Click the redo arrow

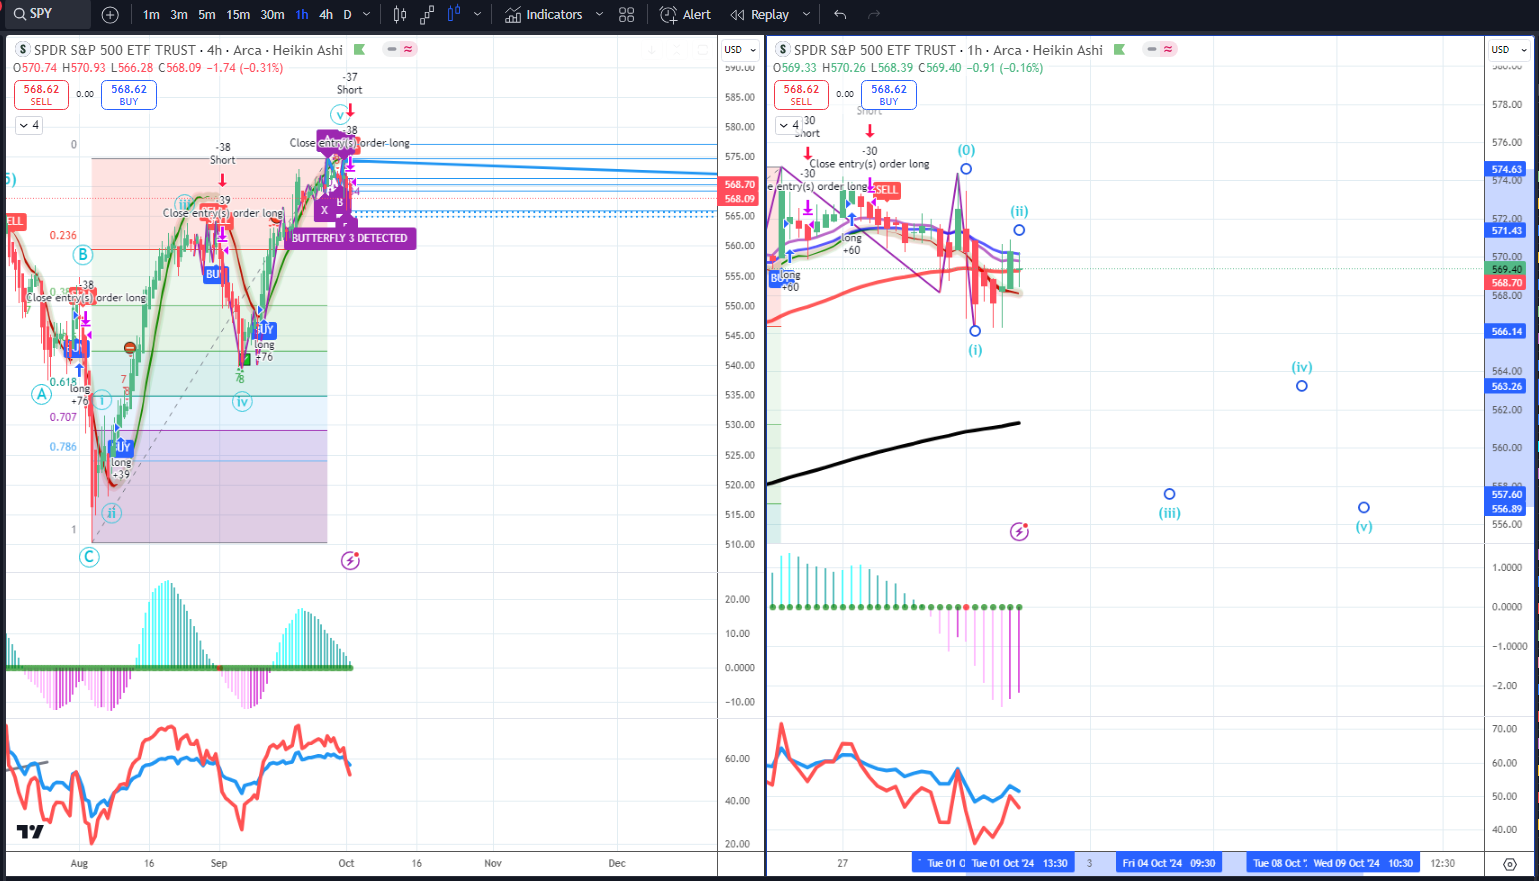[874, 15]
